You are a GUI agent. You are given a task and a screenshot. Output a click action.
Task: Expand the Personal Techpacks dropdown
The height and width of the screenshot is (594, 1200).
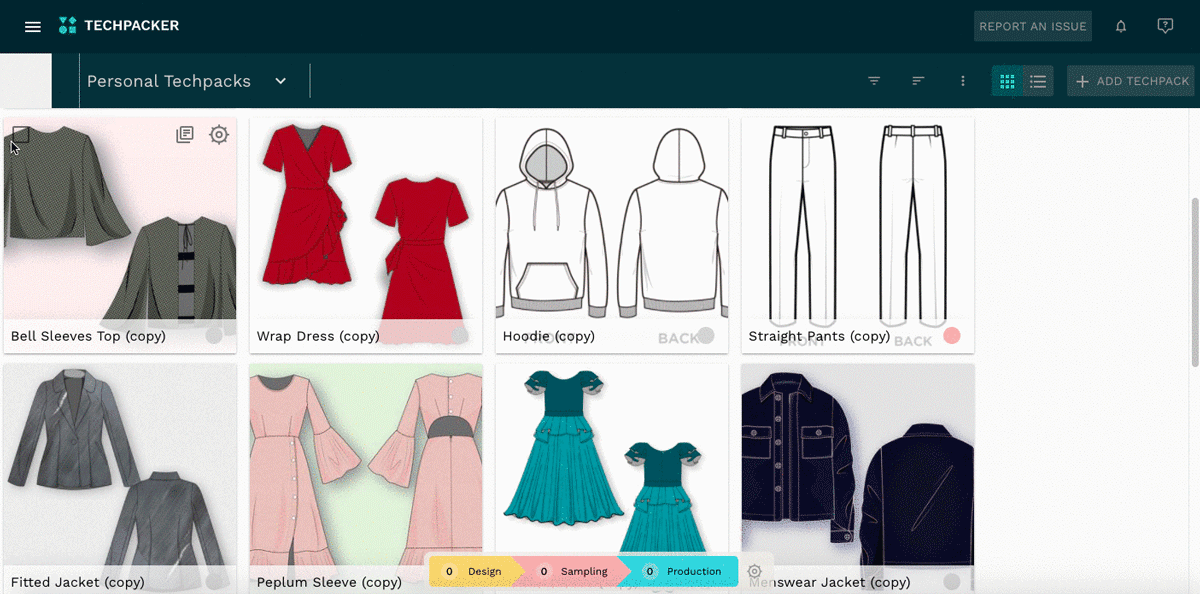pos(281,81)
